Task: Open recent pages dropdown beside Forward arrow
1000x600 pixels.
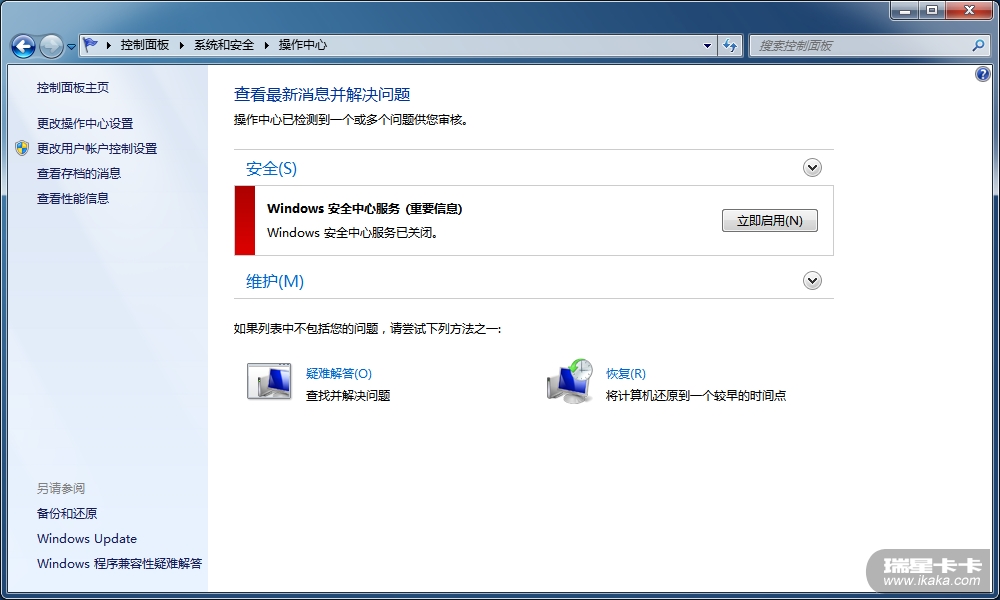Action: 71,47
